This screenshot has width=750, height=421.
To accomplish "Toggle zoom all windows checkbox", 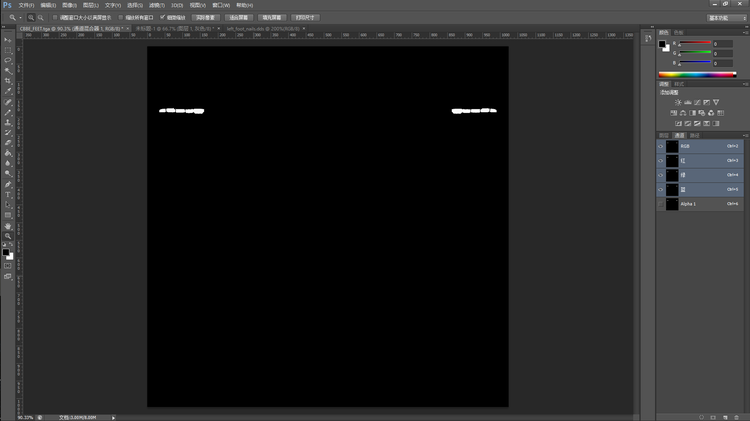I will tap(121, 17).
